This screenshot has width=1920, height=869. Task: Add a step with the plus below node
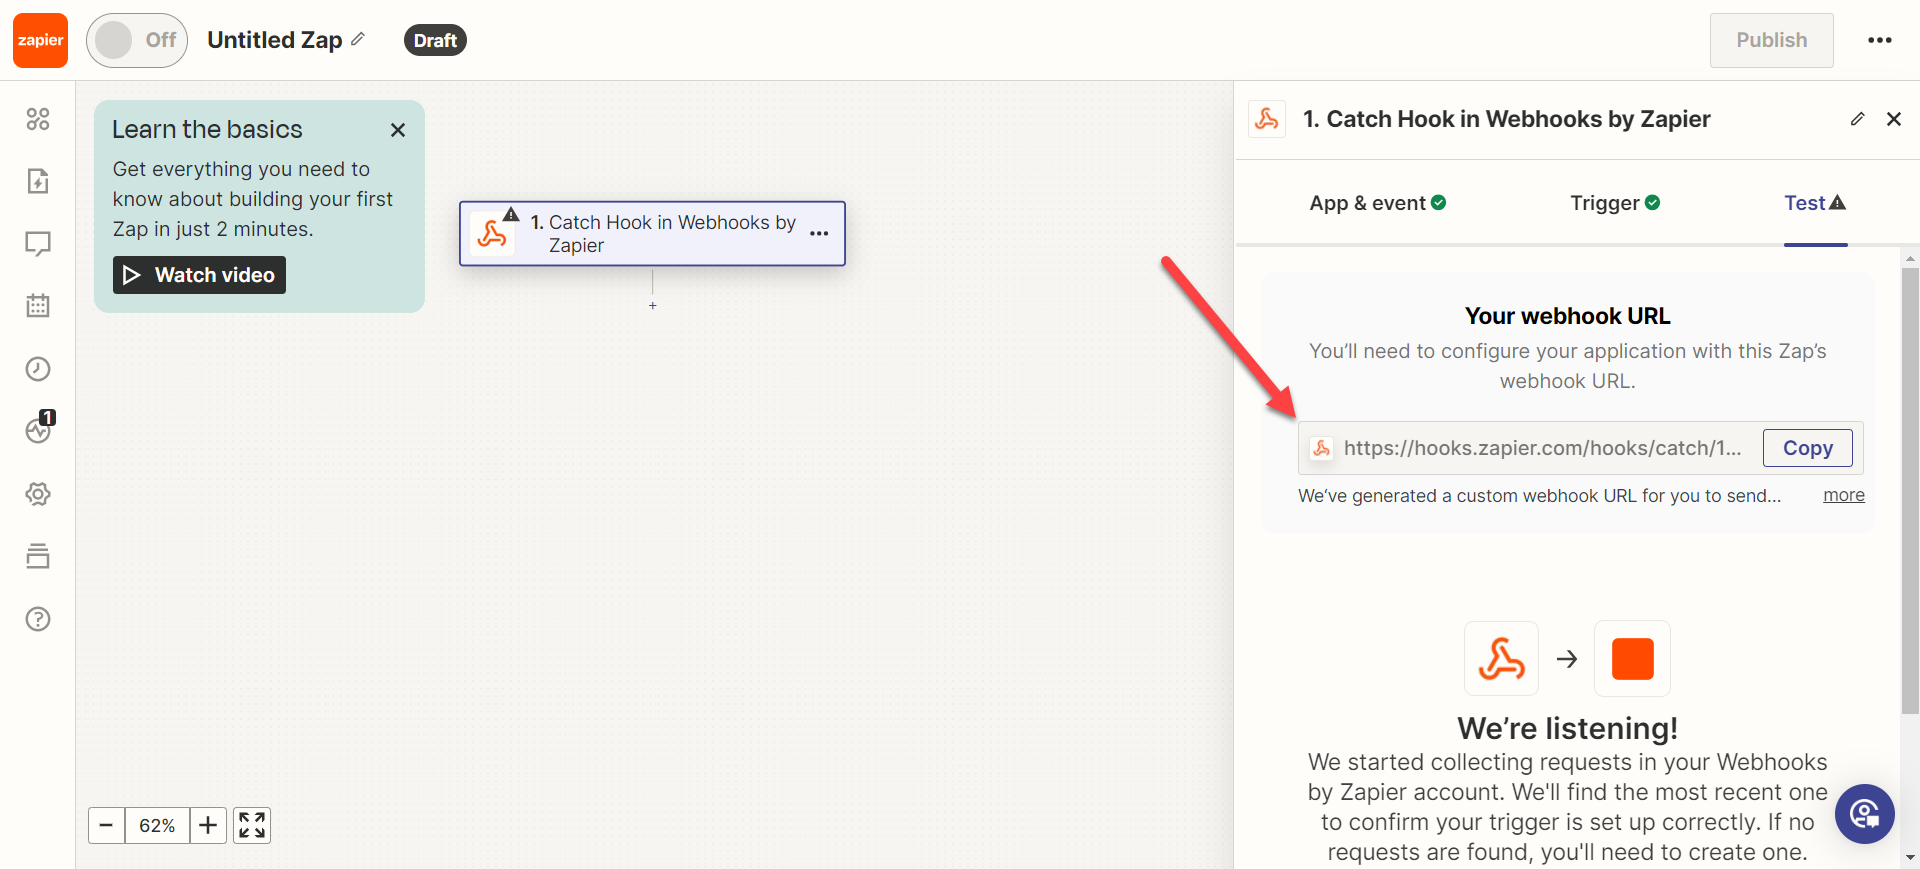(x=653, y=306)
